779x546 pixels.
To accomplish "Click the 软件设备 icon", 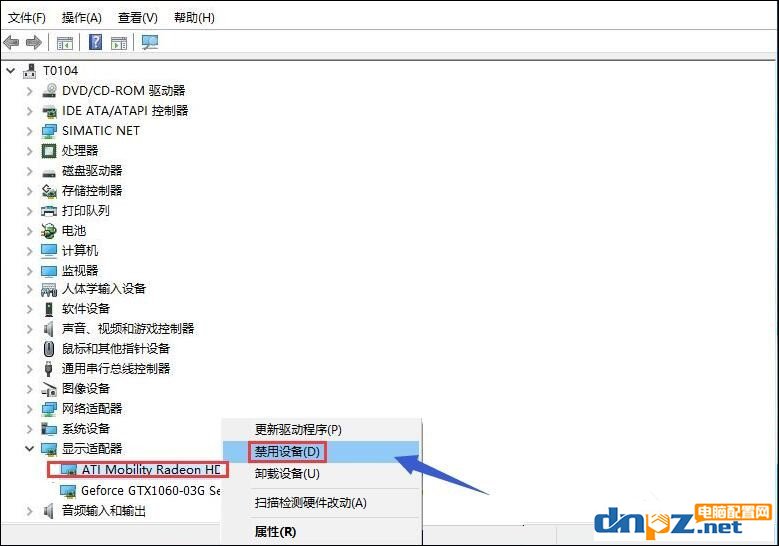I will [49, 309].
